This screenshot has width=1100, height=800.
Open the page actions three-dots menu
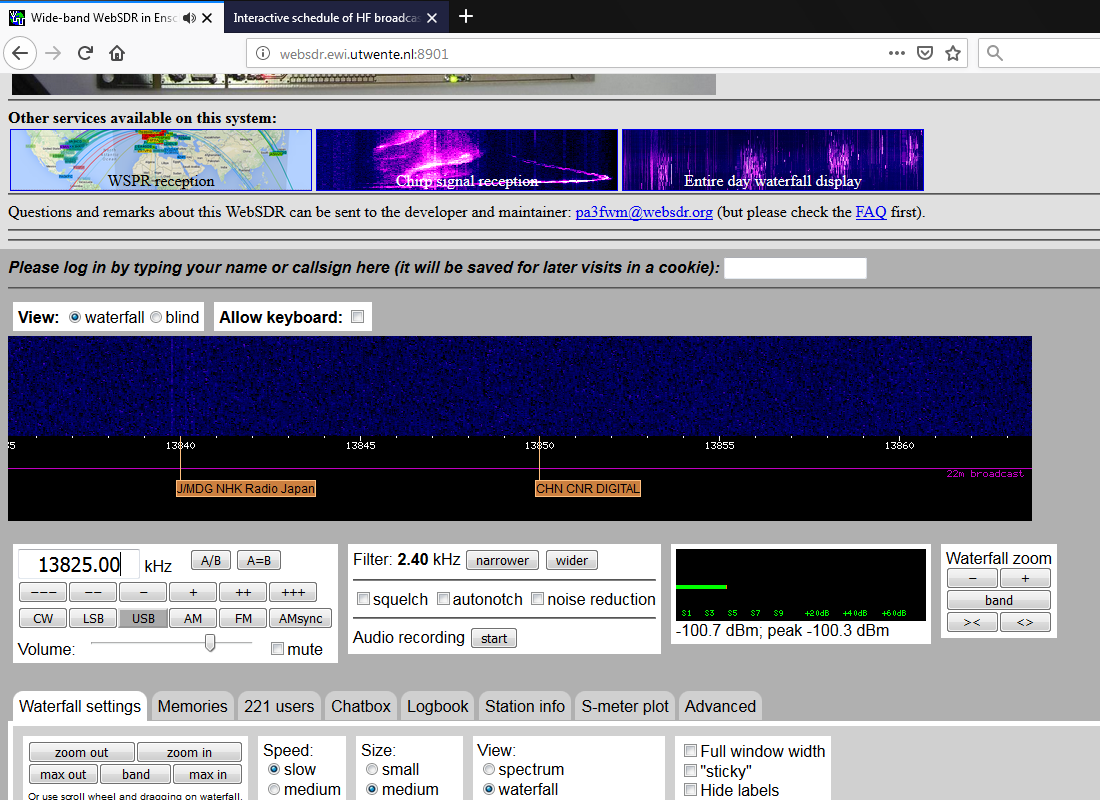[897, 53]
